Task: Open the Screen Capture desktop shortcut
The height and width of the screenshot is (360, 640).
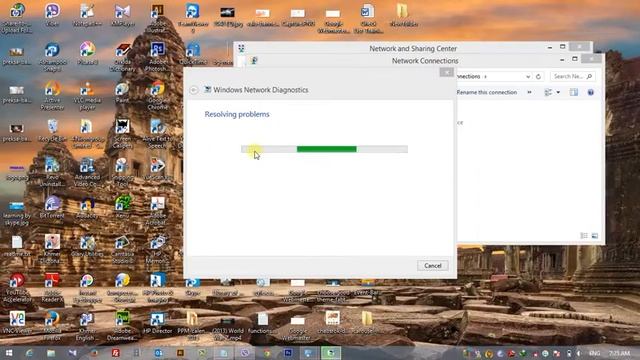Action: click(x=122, y=133)
